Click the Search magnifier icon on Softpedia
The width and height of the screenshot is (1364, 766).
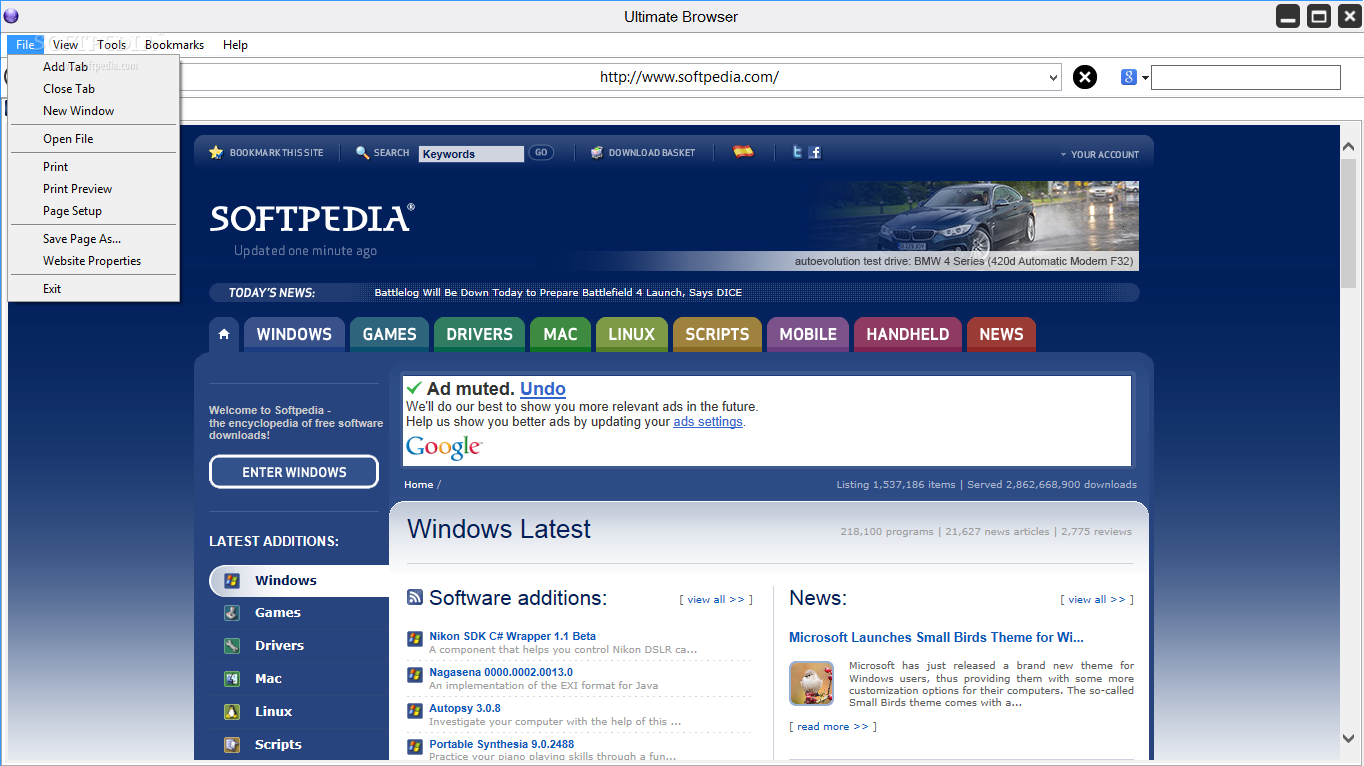(363, 153)
